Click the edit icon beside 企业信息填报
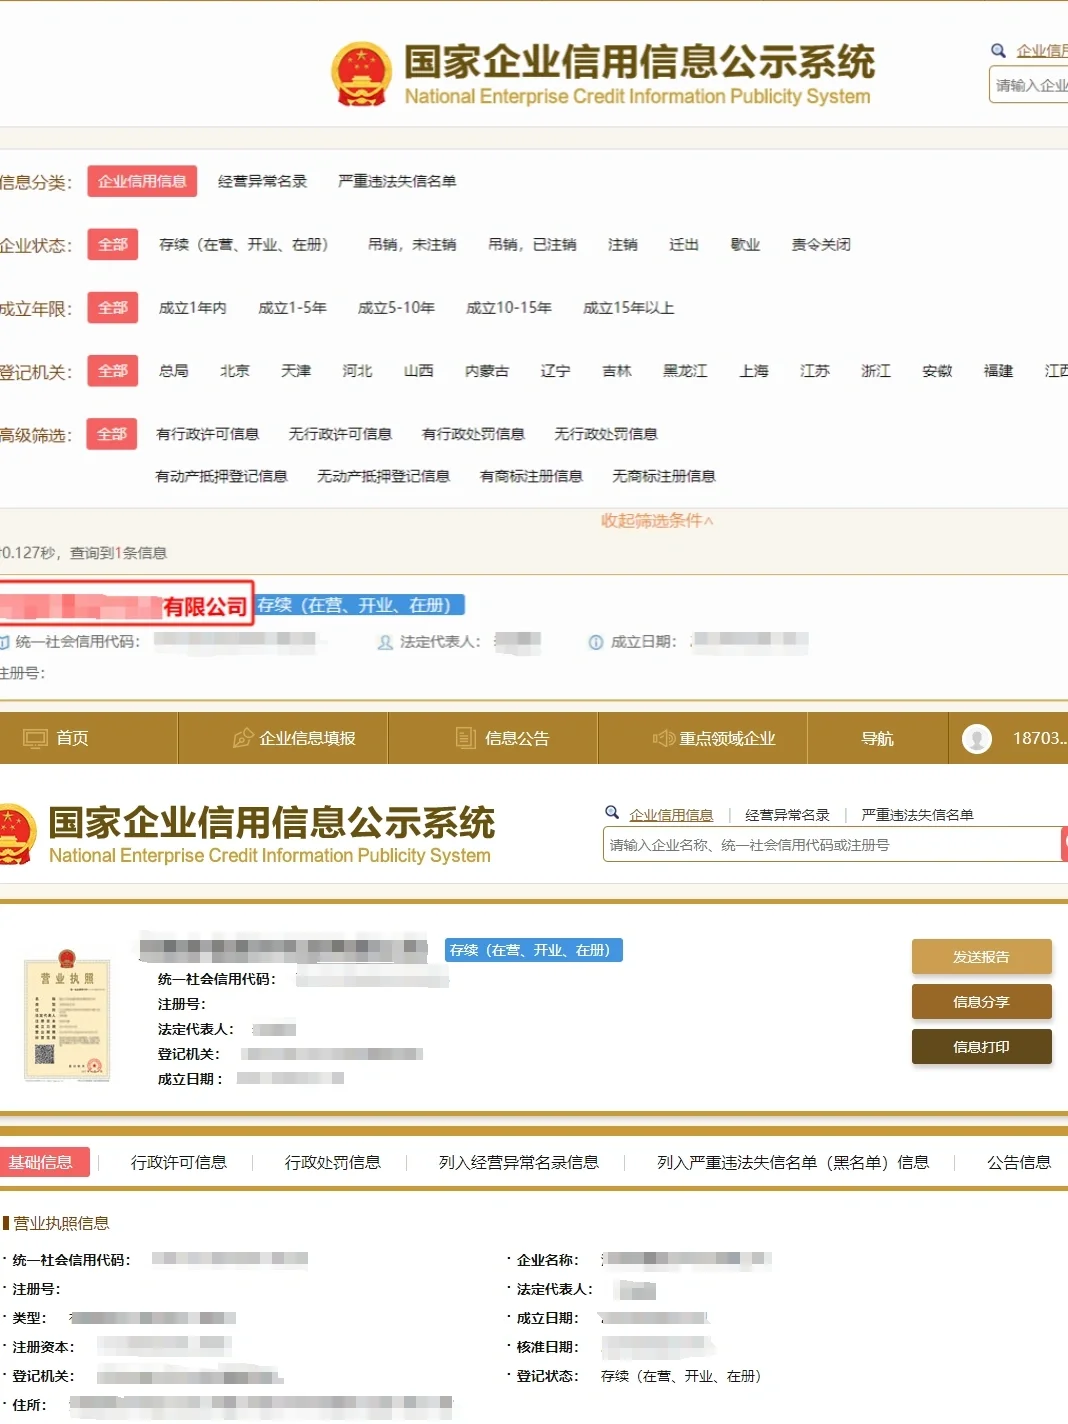This screenshot has width=1068, height=1424. 243,738
